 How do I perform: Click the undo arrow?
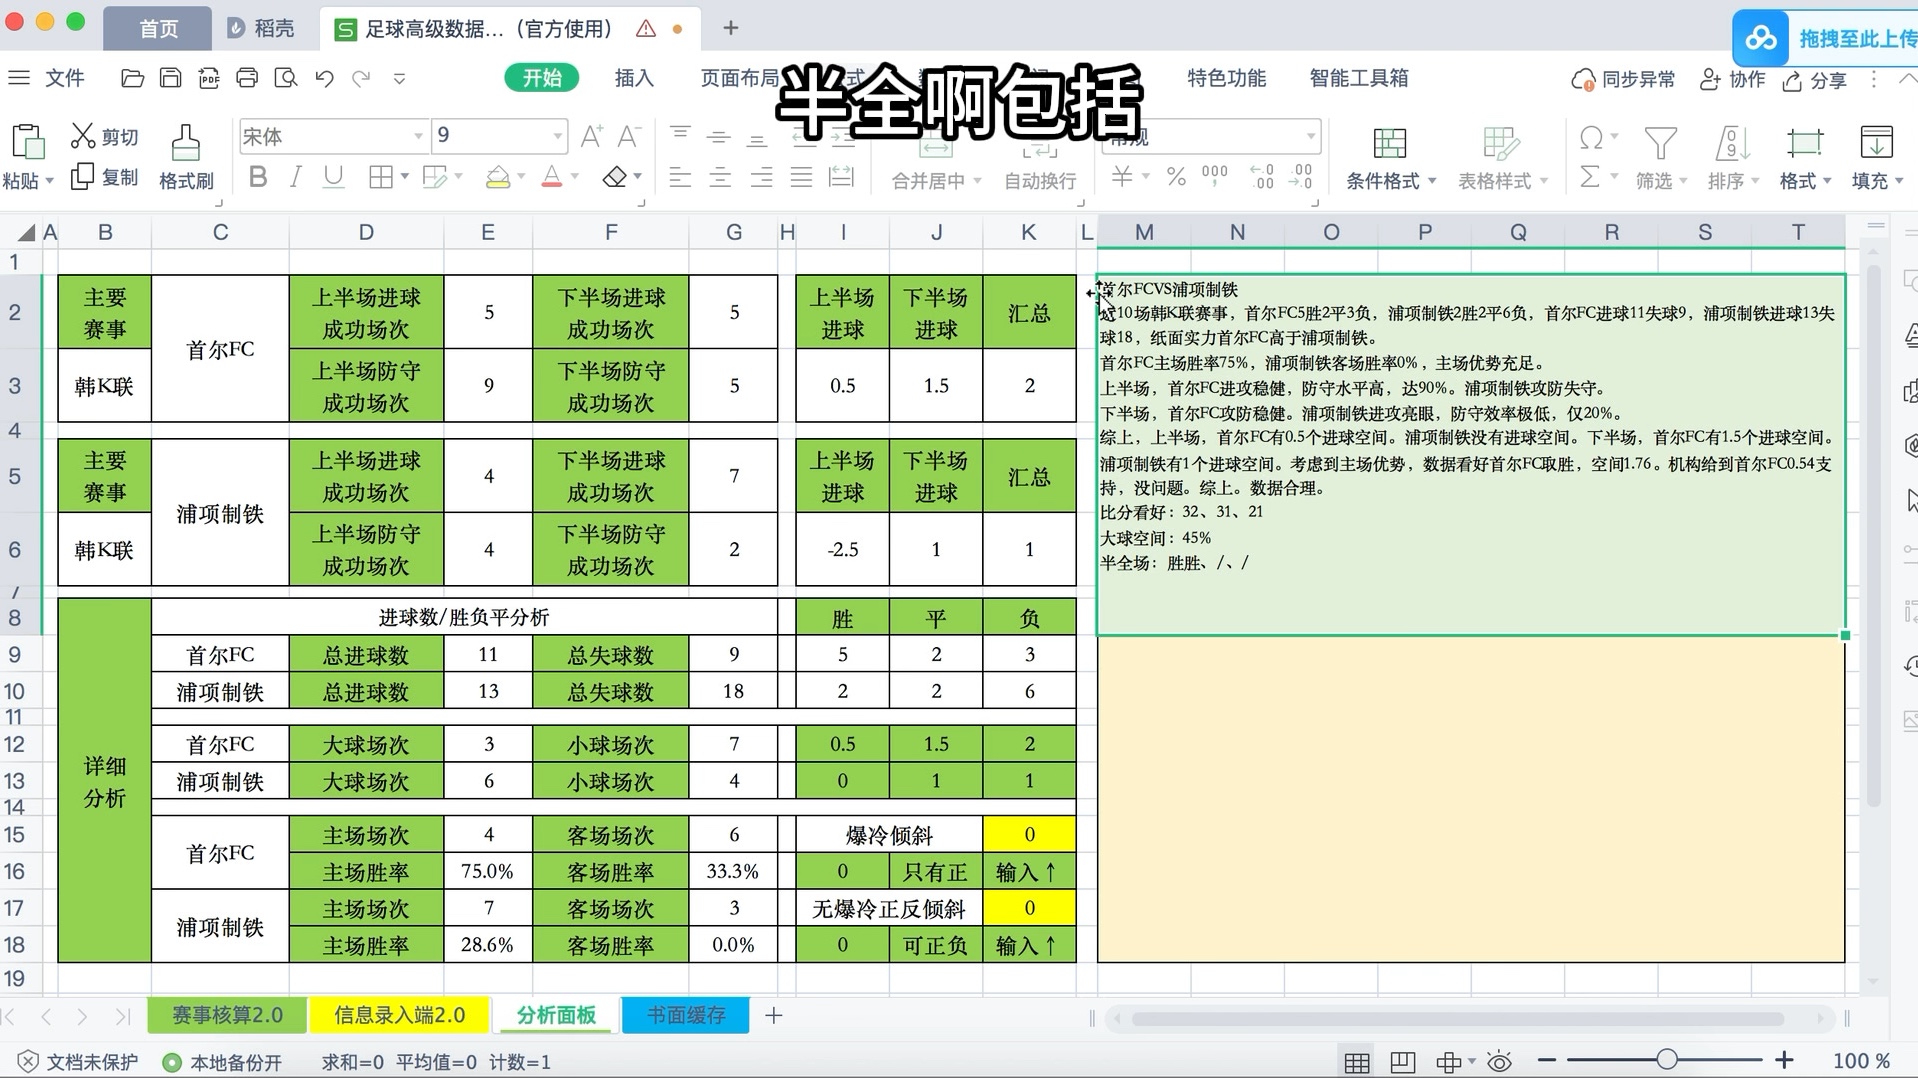[324, 78]
